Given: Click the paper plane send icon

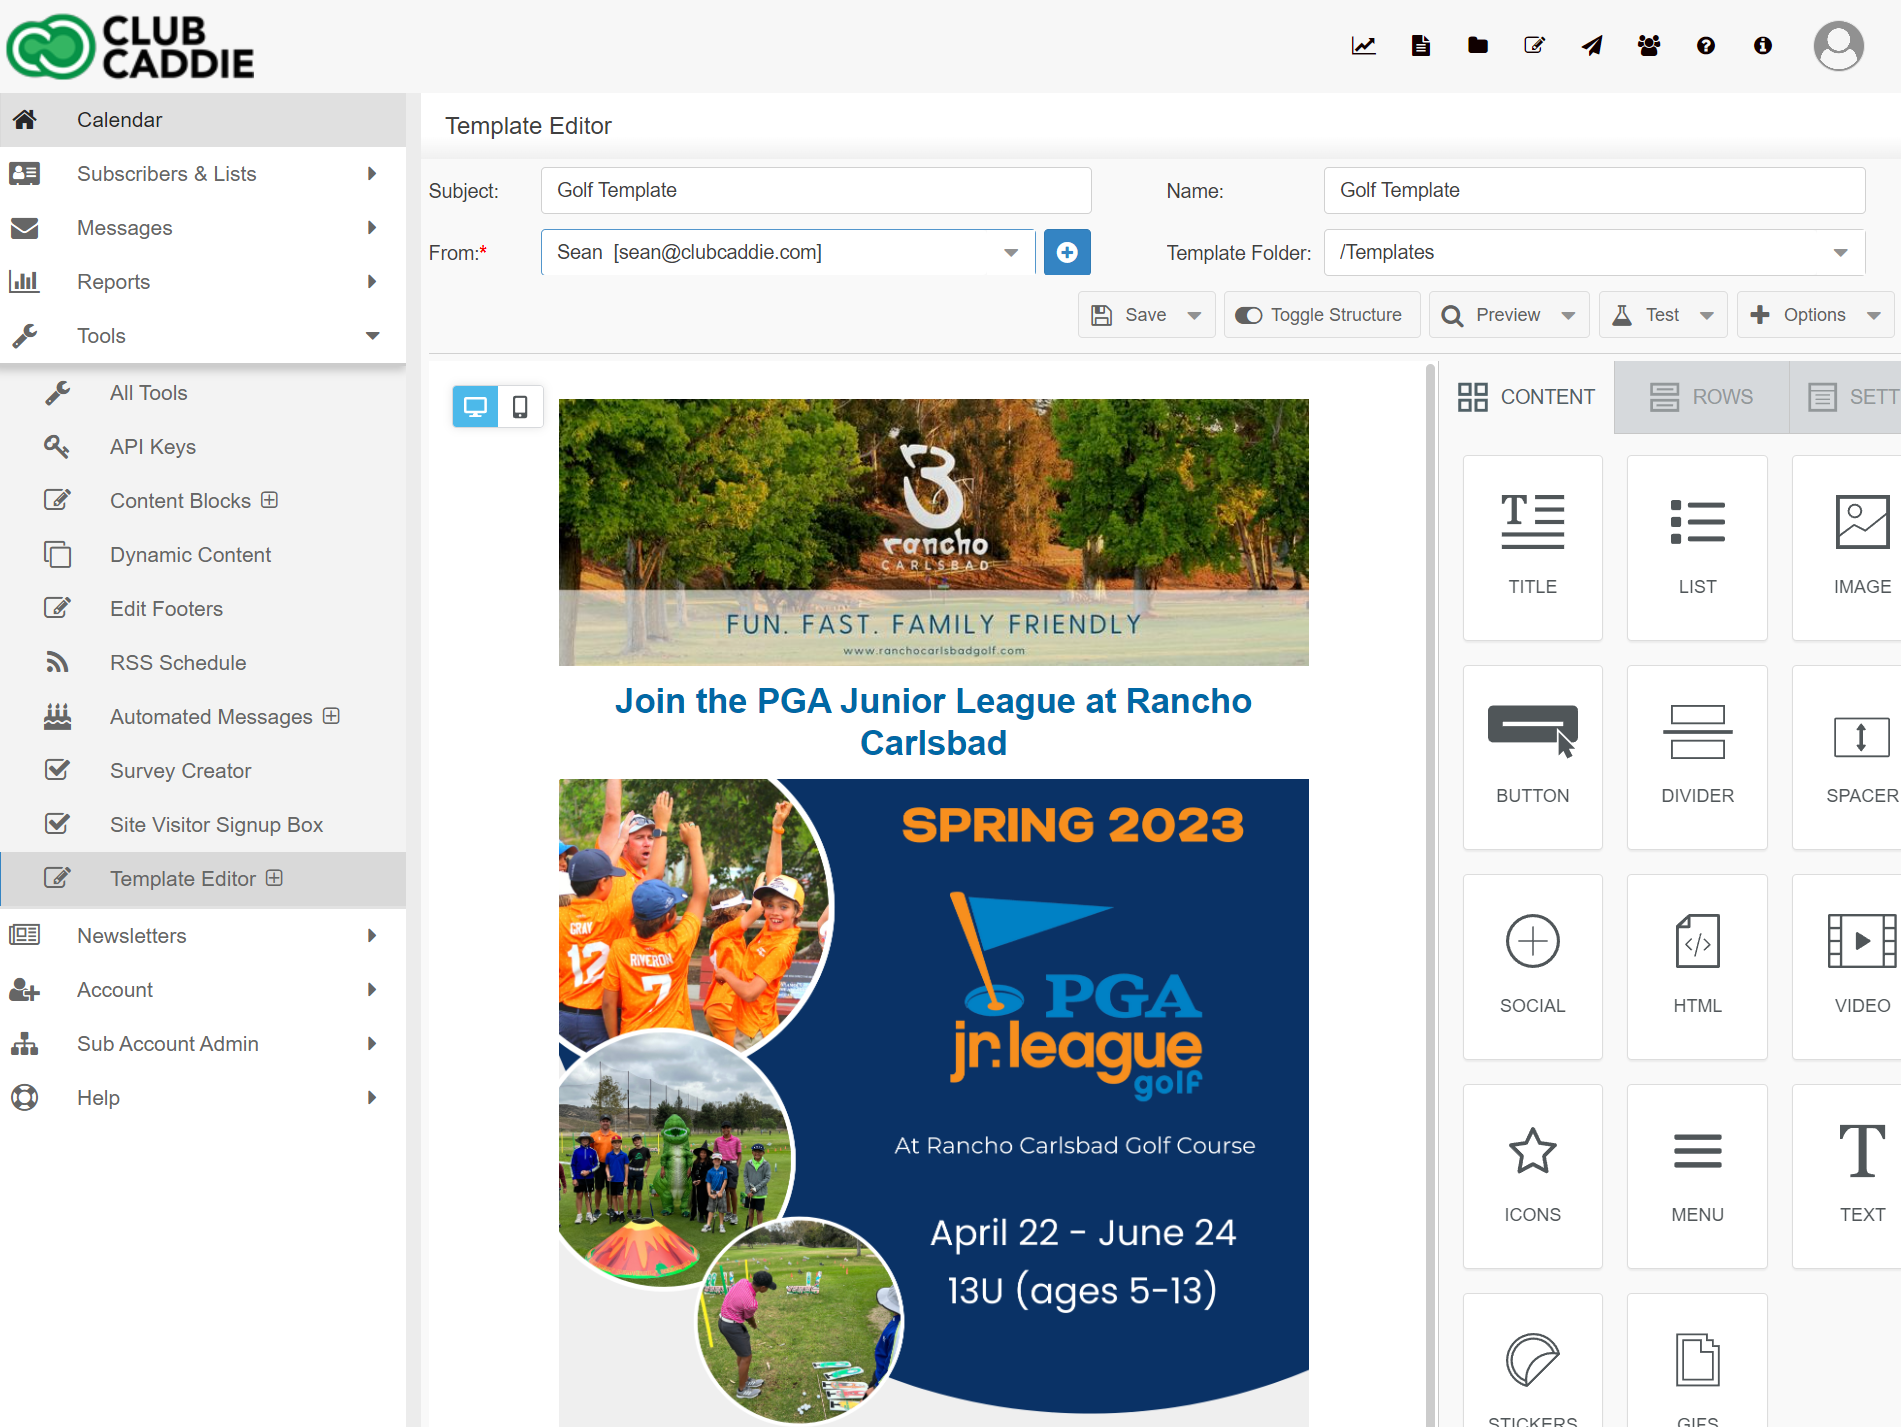Looking at the screenshot, I should point(1592,46).
